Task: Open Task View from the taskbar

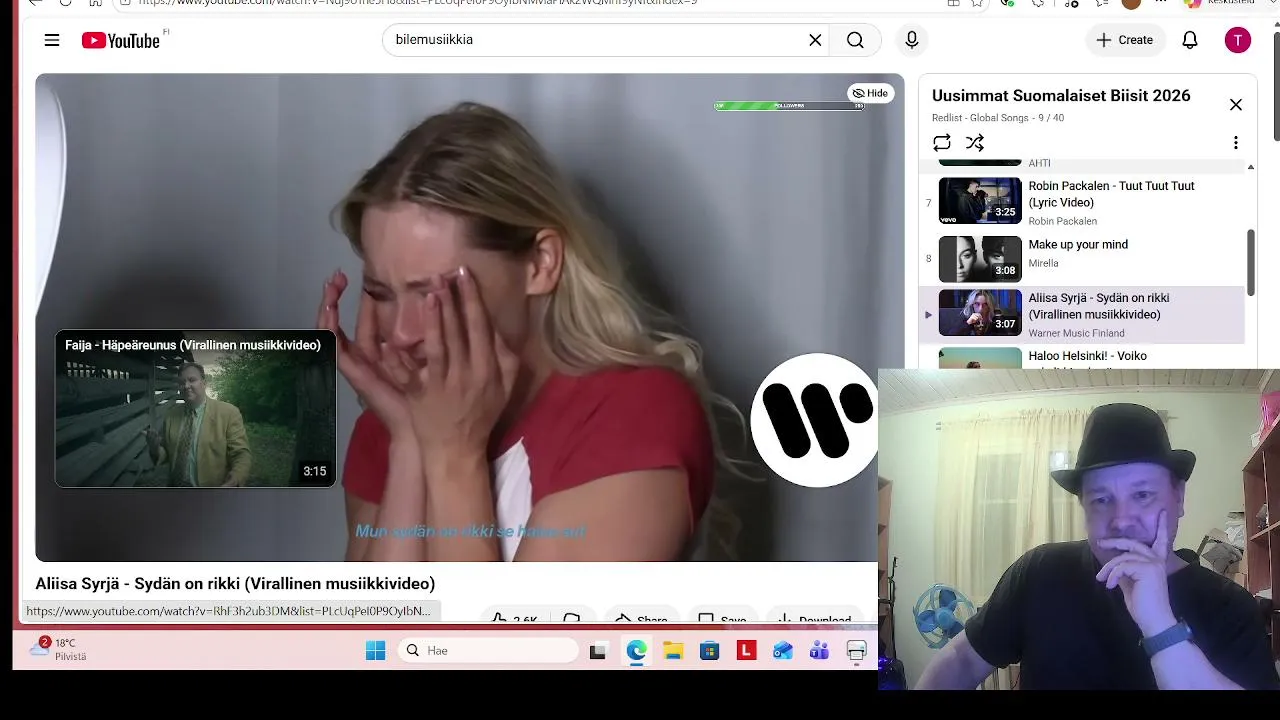Action: pos(598,651)
